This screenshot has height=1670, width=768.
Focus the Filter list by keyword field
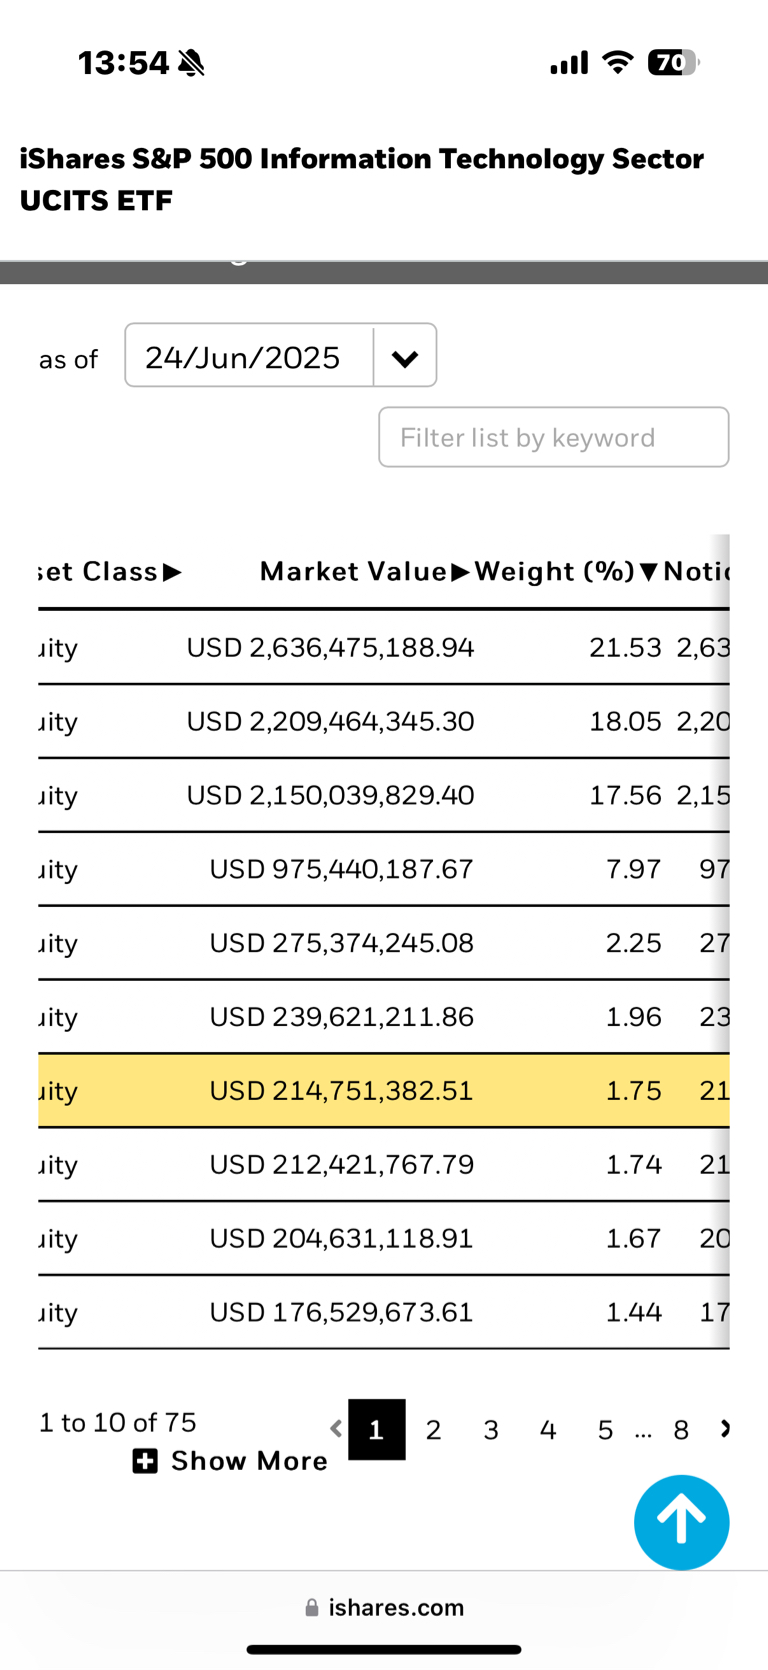(x=554, y=437)
